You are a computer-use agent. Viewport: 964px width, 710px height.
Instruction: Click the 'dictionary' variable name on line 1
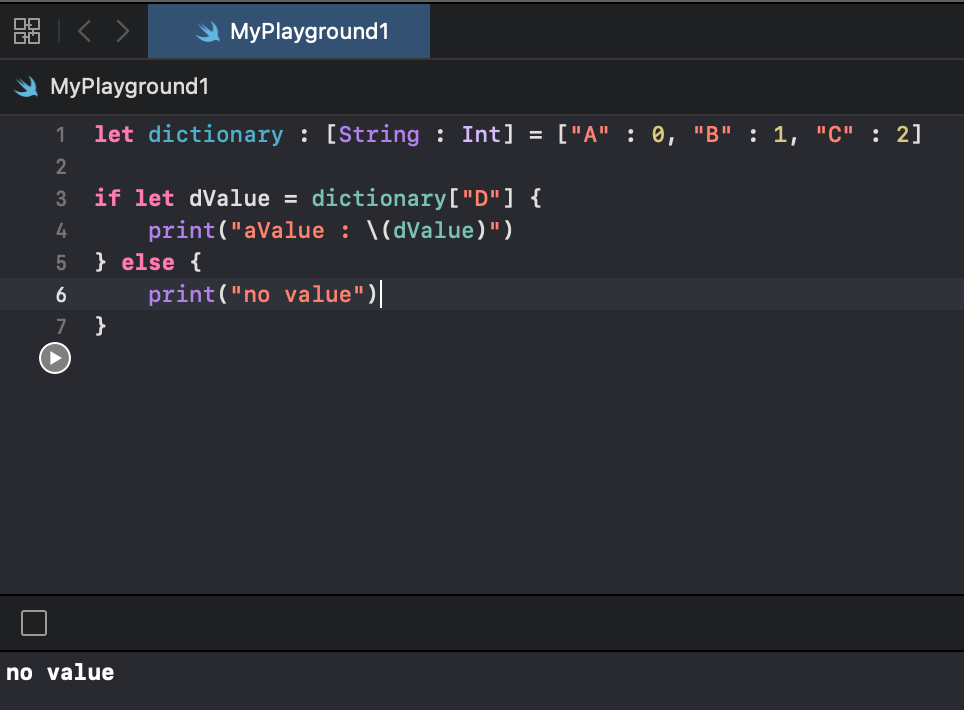(x=216, y=135)
